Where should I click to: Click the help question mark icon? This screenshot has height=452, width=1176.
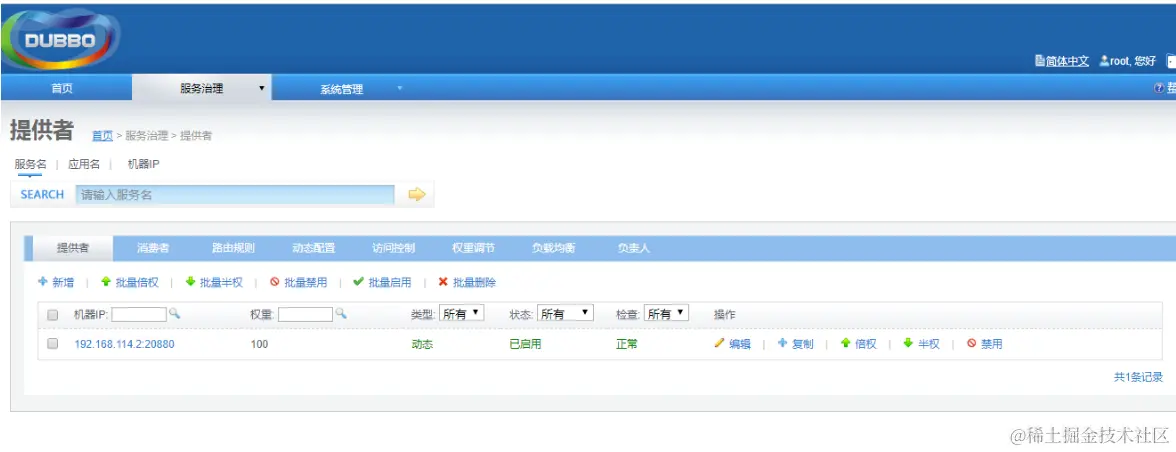(1158, 88)
